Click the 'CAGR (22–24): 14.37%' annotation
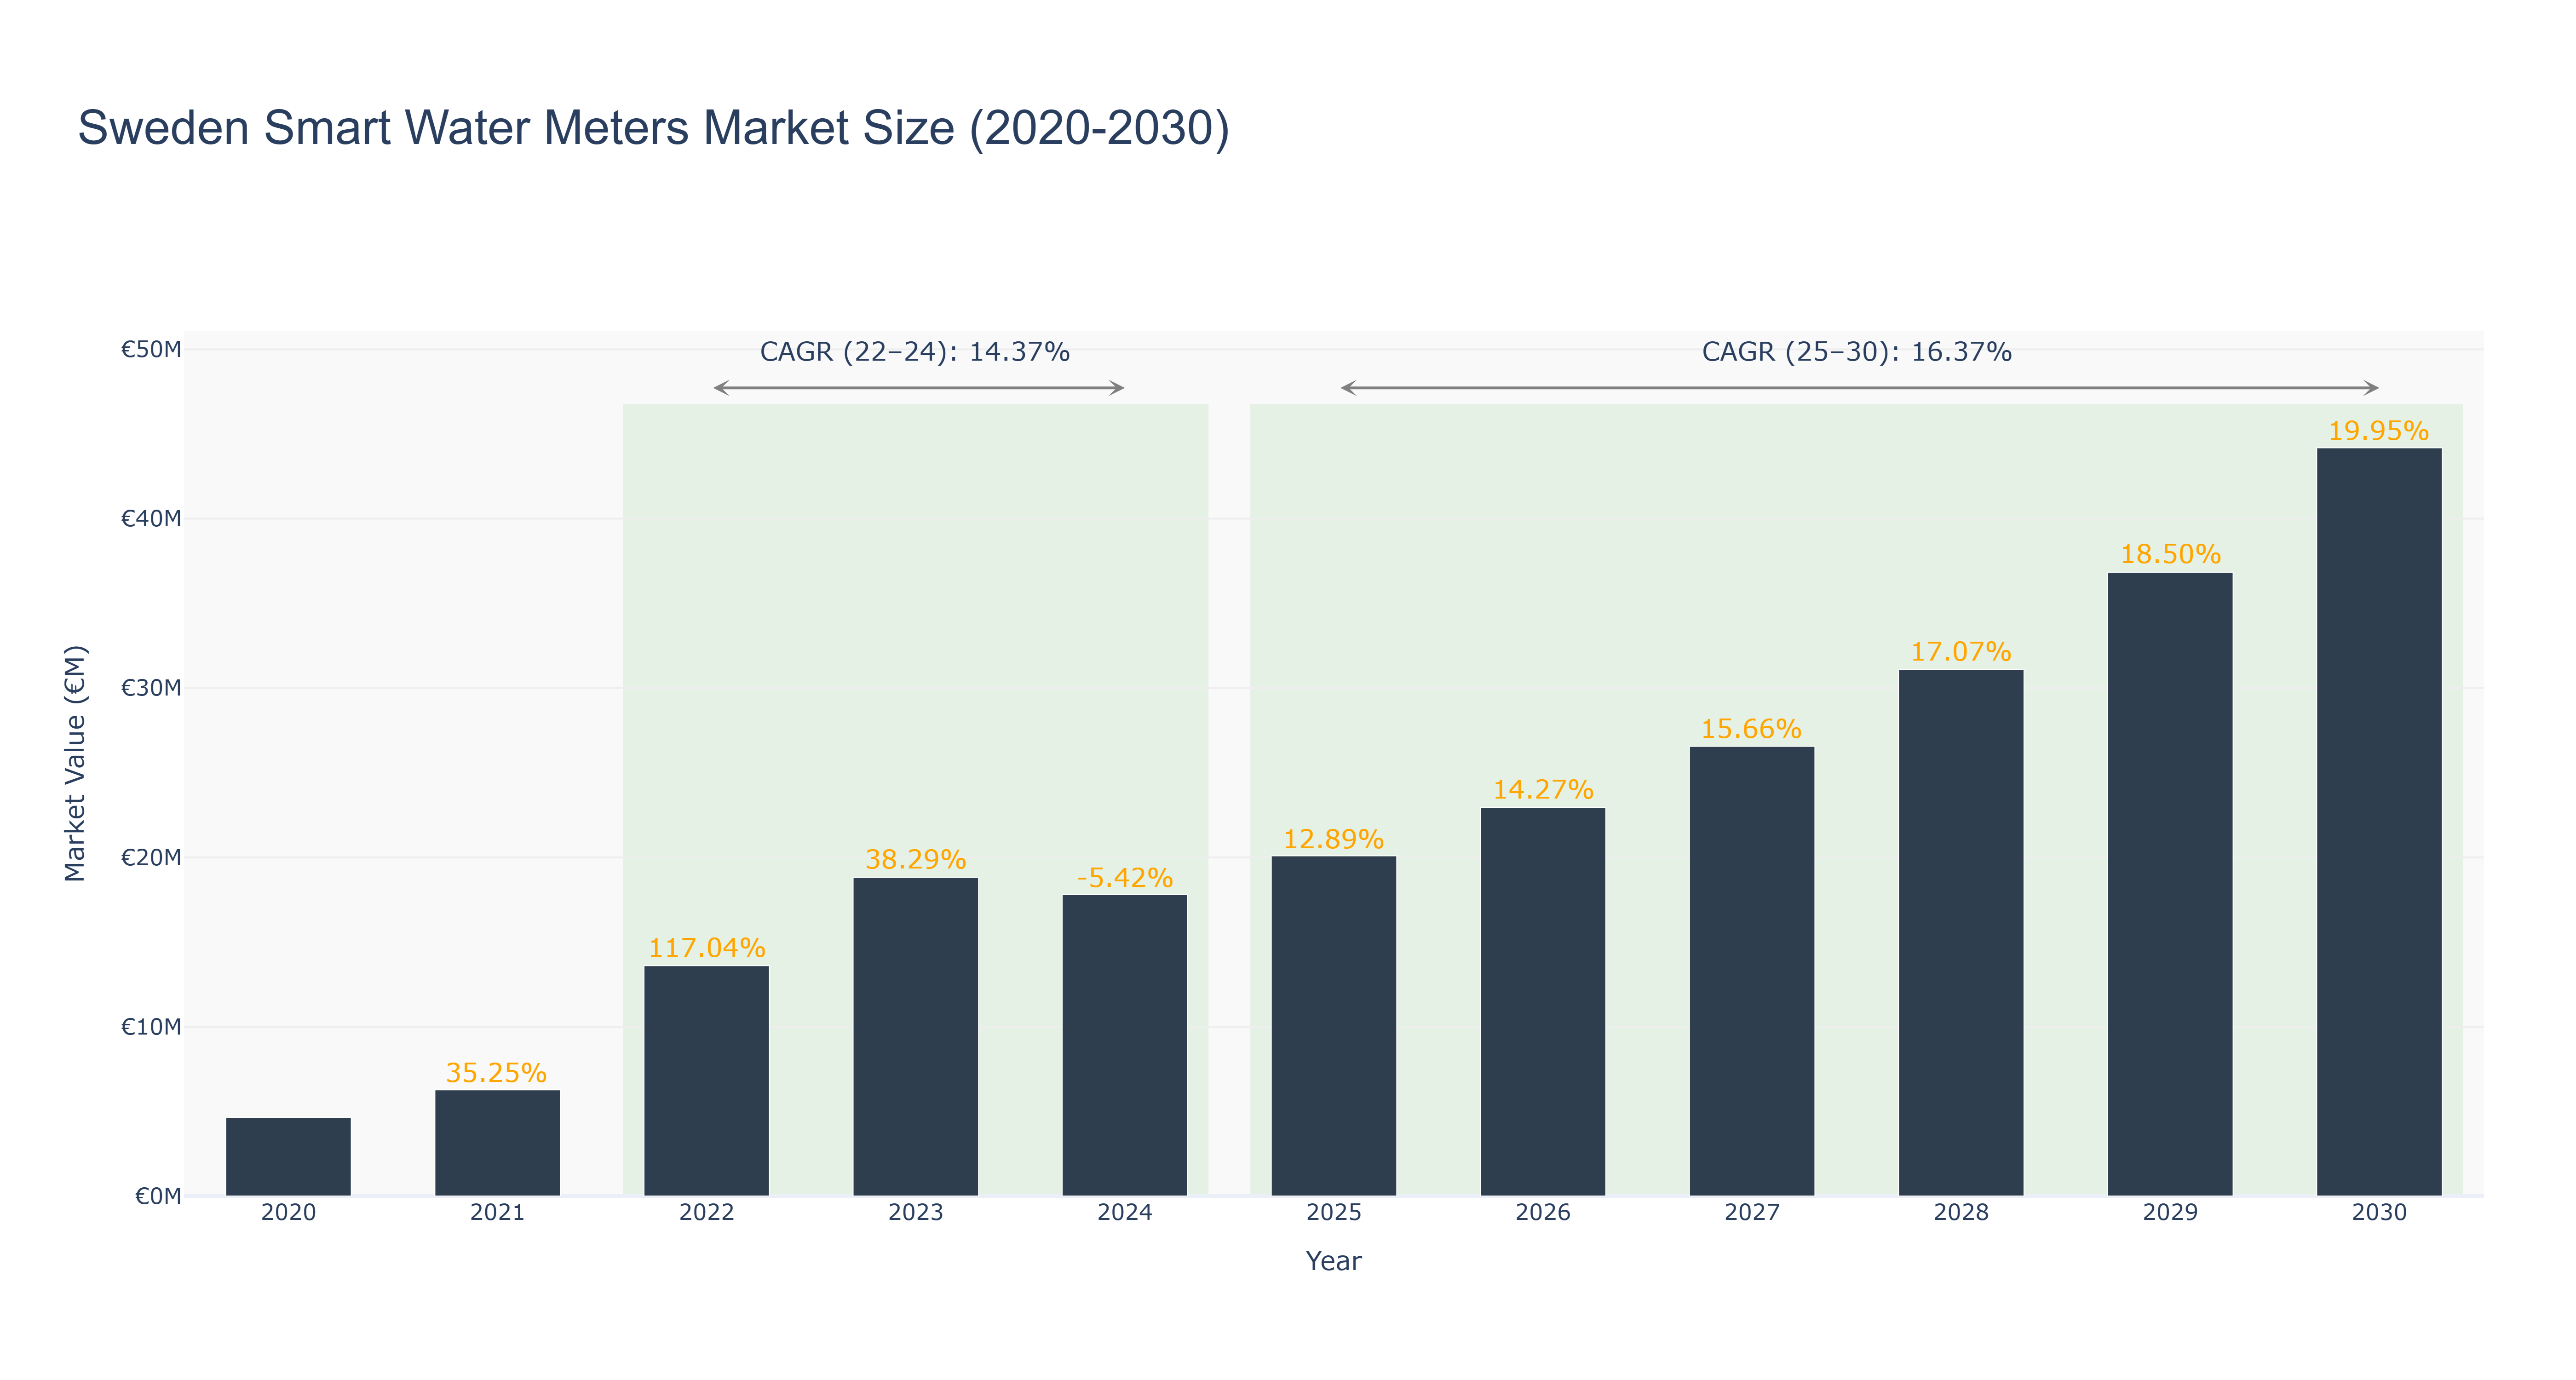The image size is (2576, 1380). 914,352
